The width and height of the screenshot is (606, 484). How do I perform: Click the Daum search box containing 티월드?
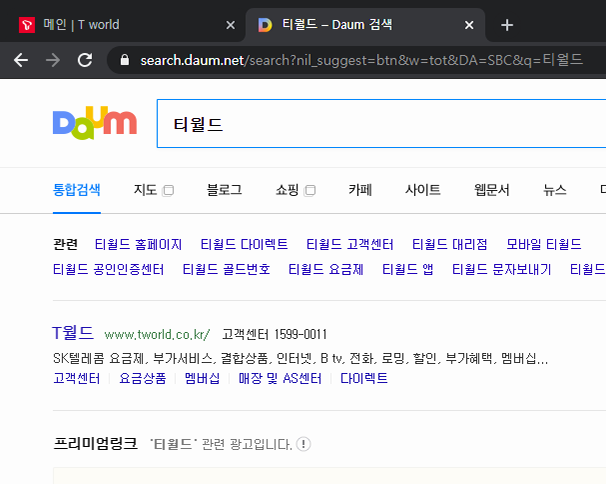click(x=381, y=123)
